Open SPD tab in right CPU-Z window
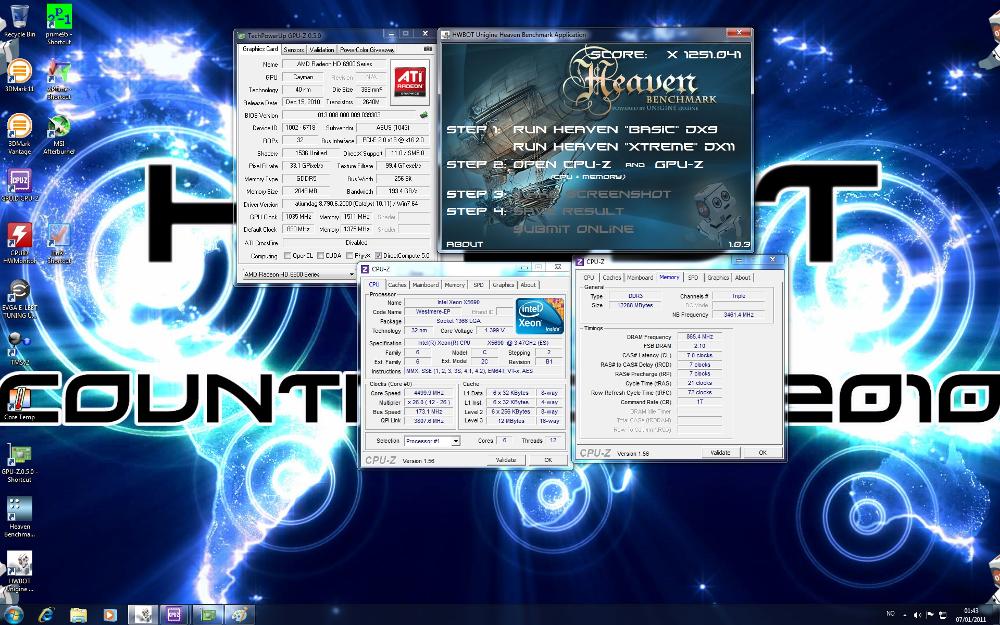 coord(693,277)
